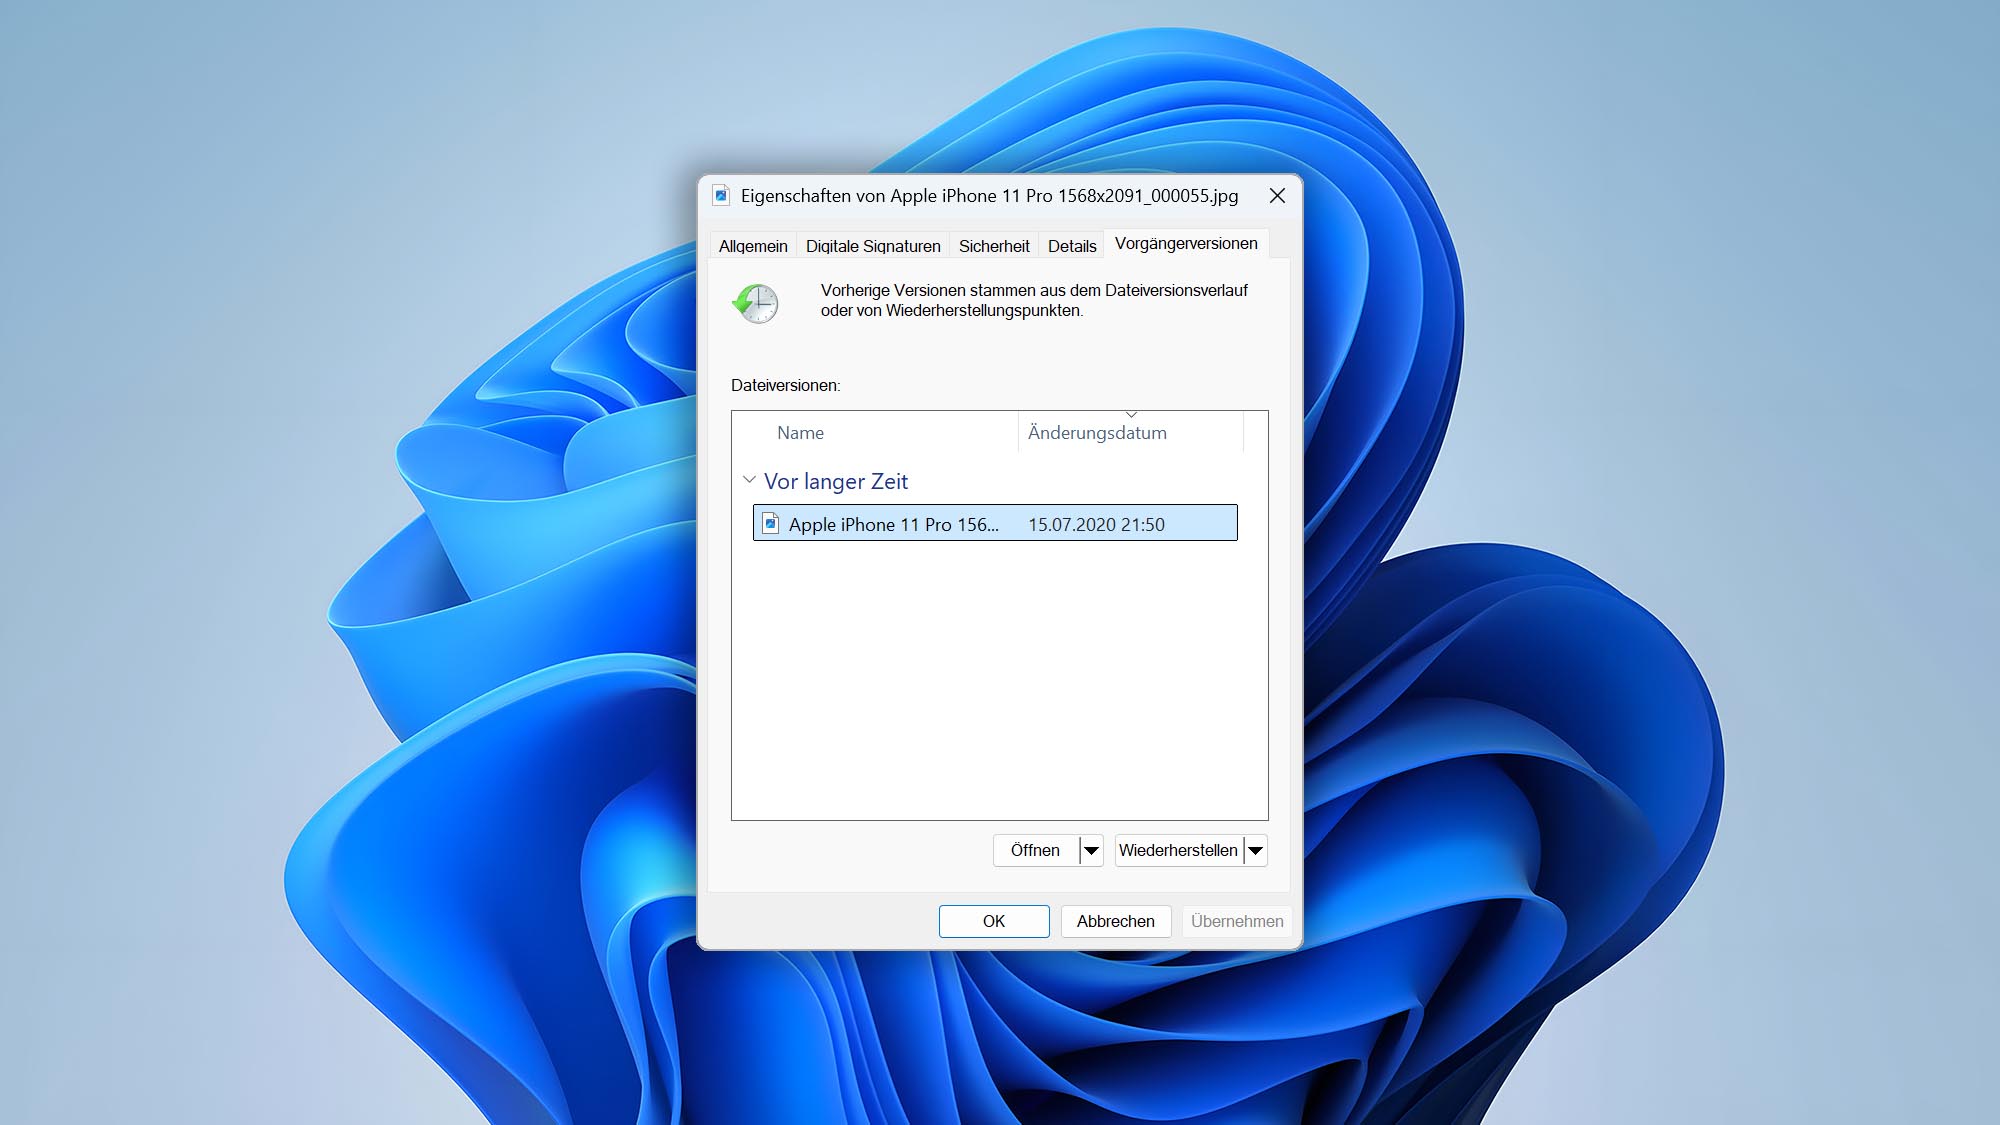Image resolution: width=2000 pixels, height=1125 pixels.
Task: Confirm with the OK button
Action: click(994, 921)
